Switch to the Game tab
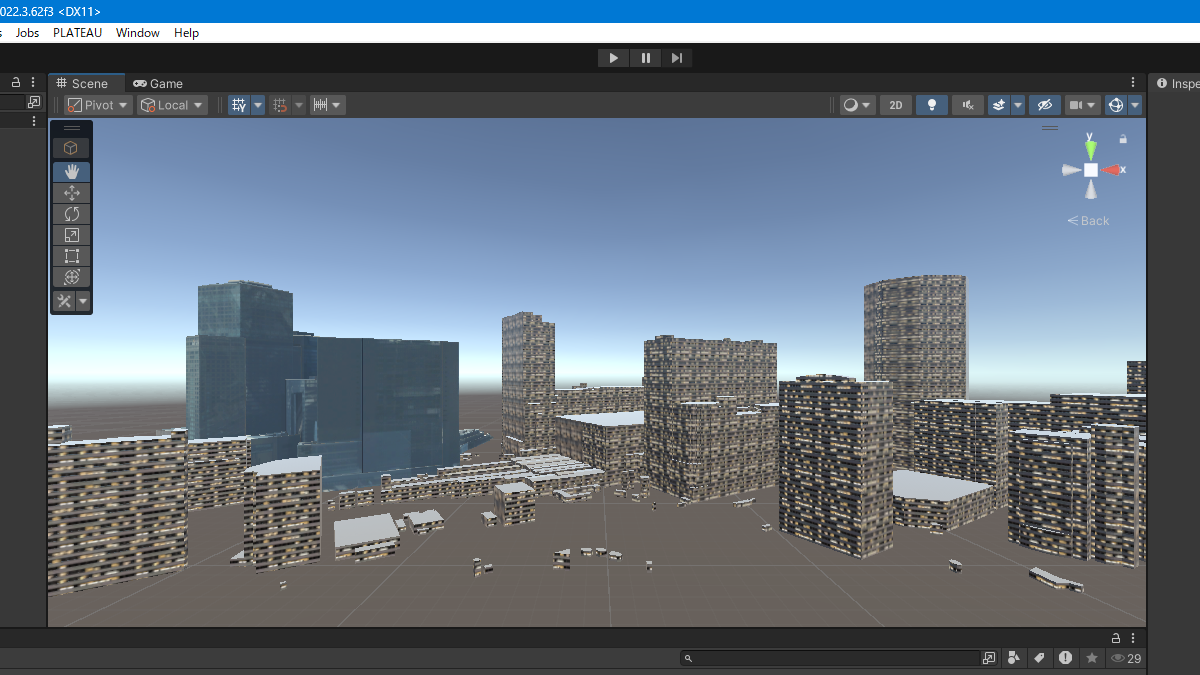 click(x=158, y=84)
